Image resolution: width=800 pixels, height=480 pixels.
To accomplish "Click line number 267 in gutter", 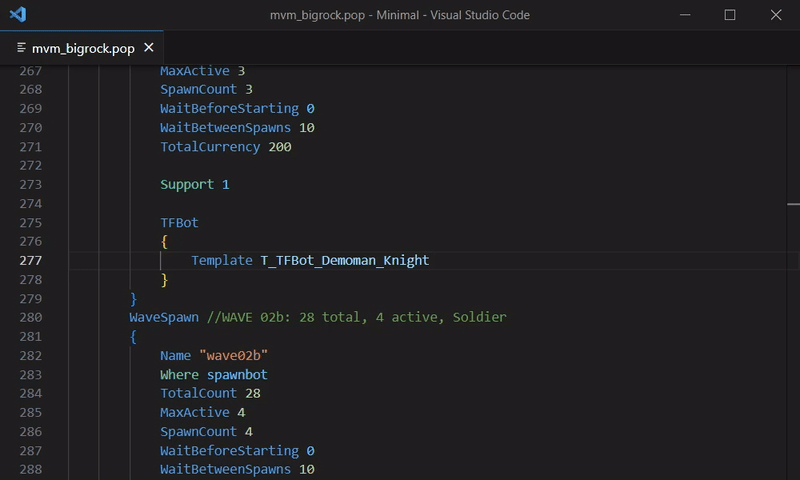I will tap(31, 70).
